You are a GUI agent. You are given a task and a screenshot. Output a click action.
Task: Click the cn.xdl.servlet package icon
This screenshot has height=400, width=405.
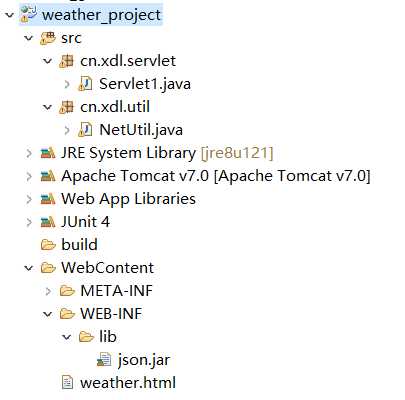click(66, 61)
